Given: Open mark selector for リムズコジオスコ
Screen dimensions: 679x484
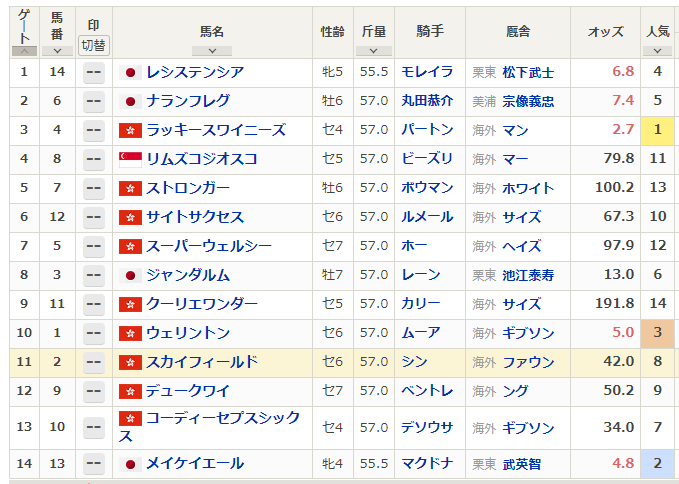Looking at the screenshot, I should [x=94, y=160].
